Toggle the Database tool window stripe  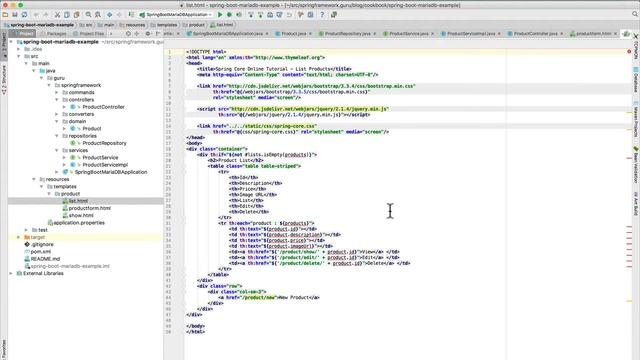click(x=636, y=80)
